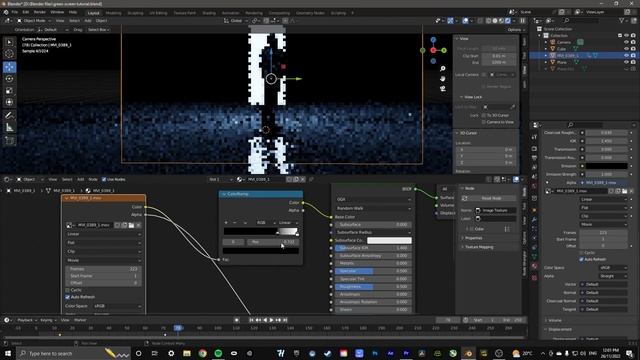Select the Annotate pencil tool

point(9,116)
